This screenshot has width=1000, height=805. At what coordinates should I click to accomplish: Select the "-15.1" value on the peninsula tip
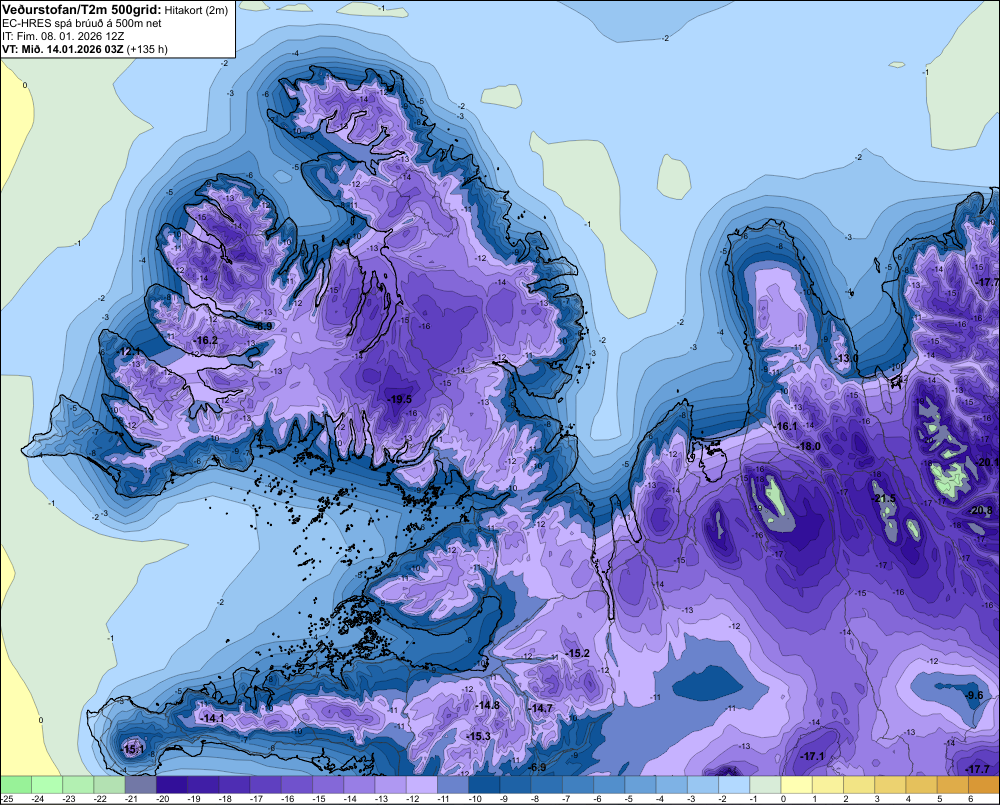coord(133,749)
